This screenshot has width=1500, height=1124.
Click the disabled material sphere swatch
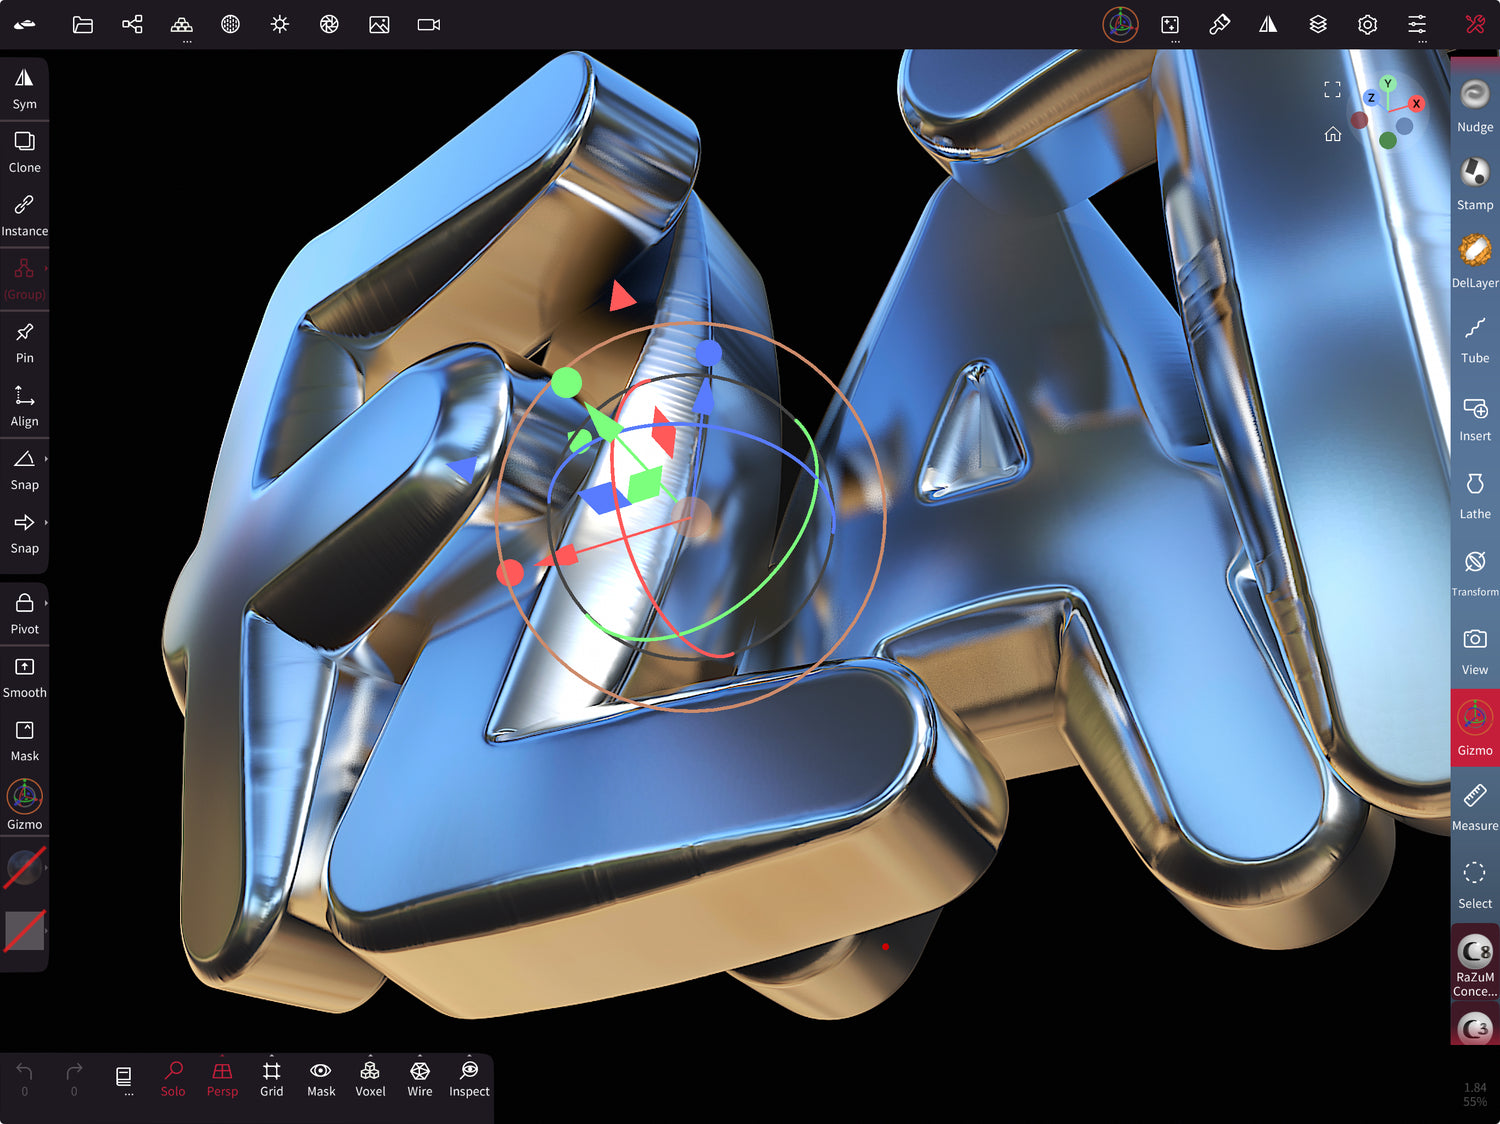tap(24, 868)
